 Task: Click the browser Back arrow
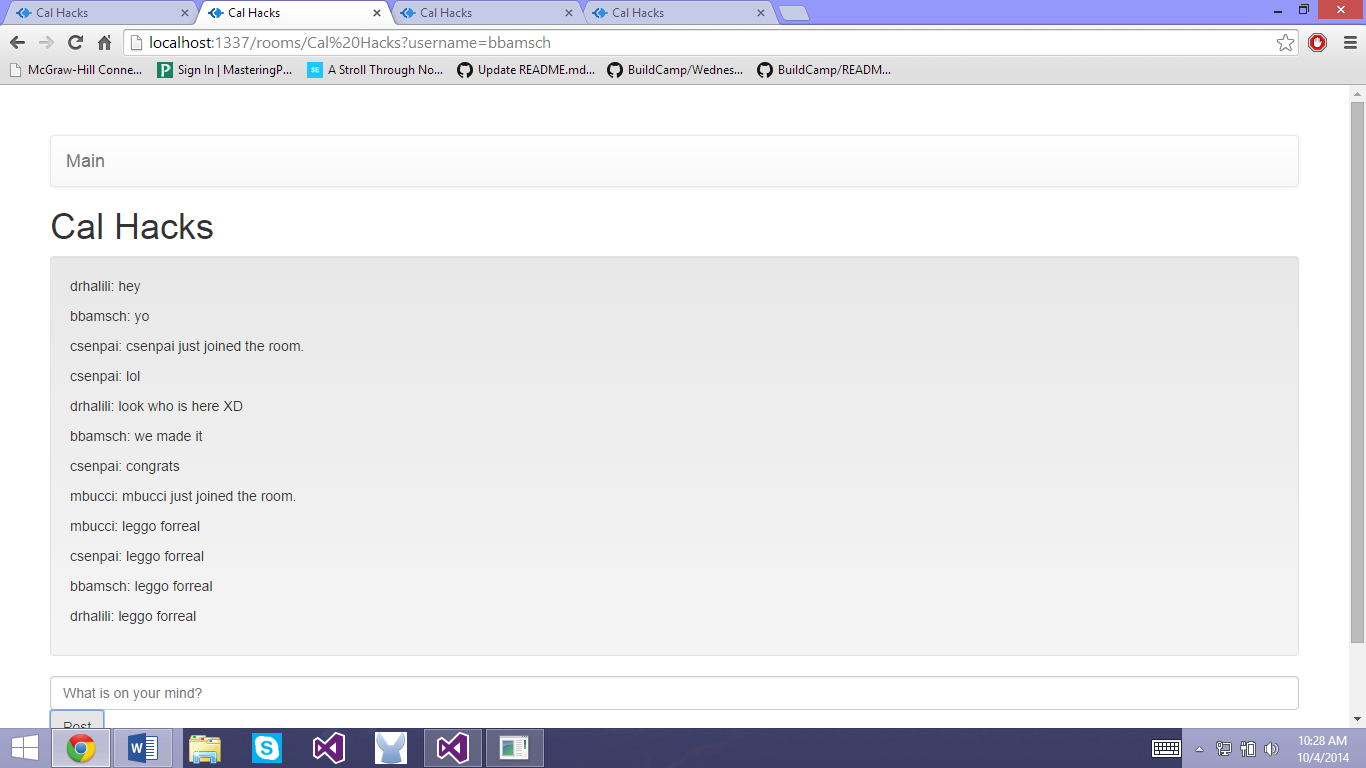click(x=17, y=42)
